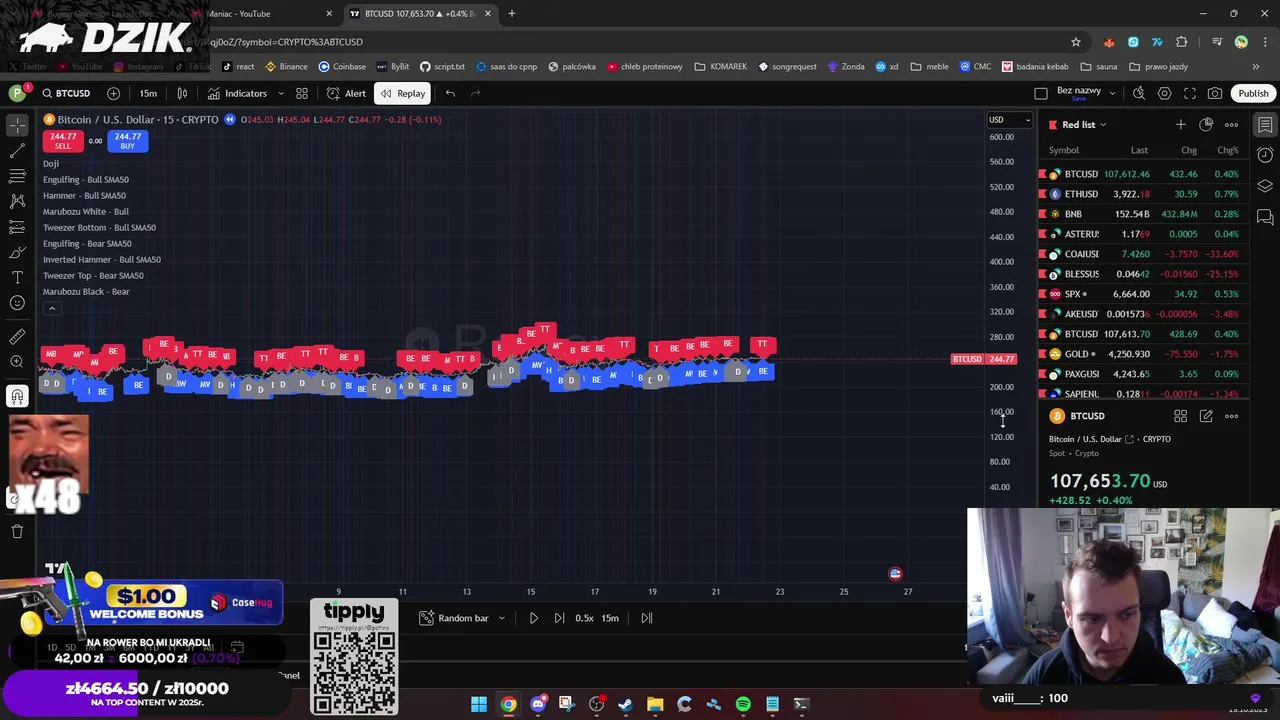Toggle magnet mode in drawing toolbar

coord(17,396)
